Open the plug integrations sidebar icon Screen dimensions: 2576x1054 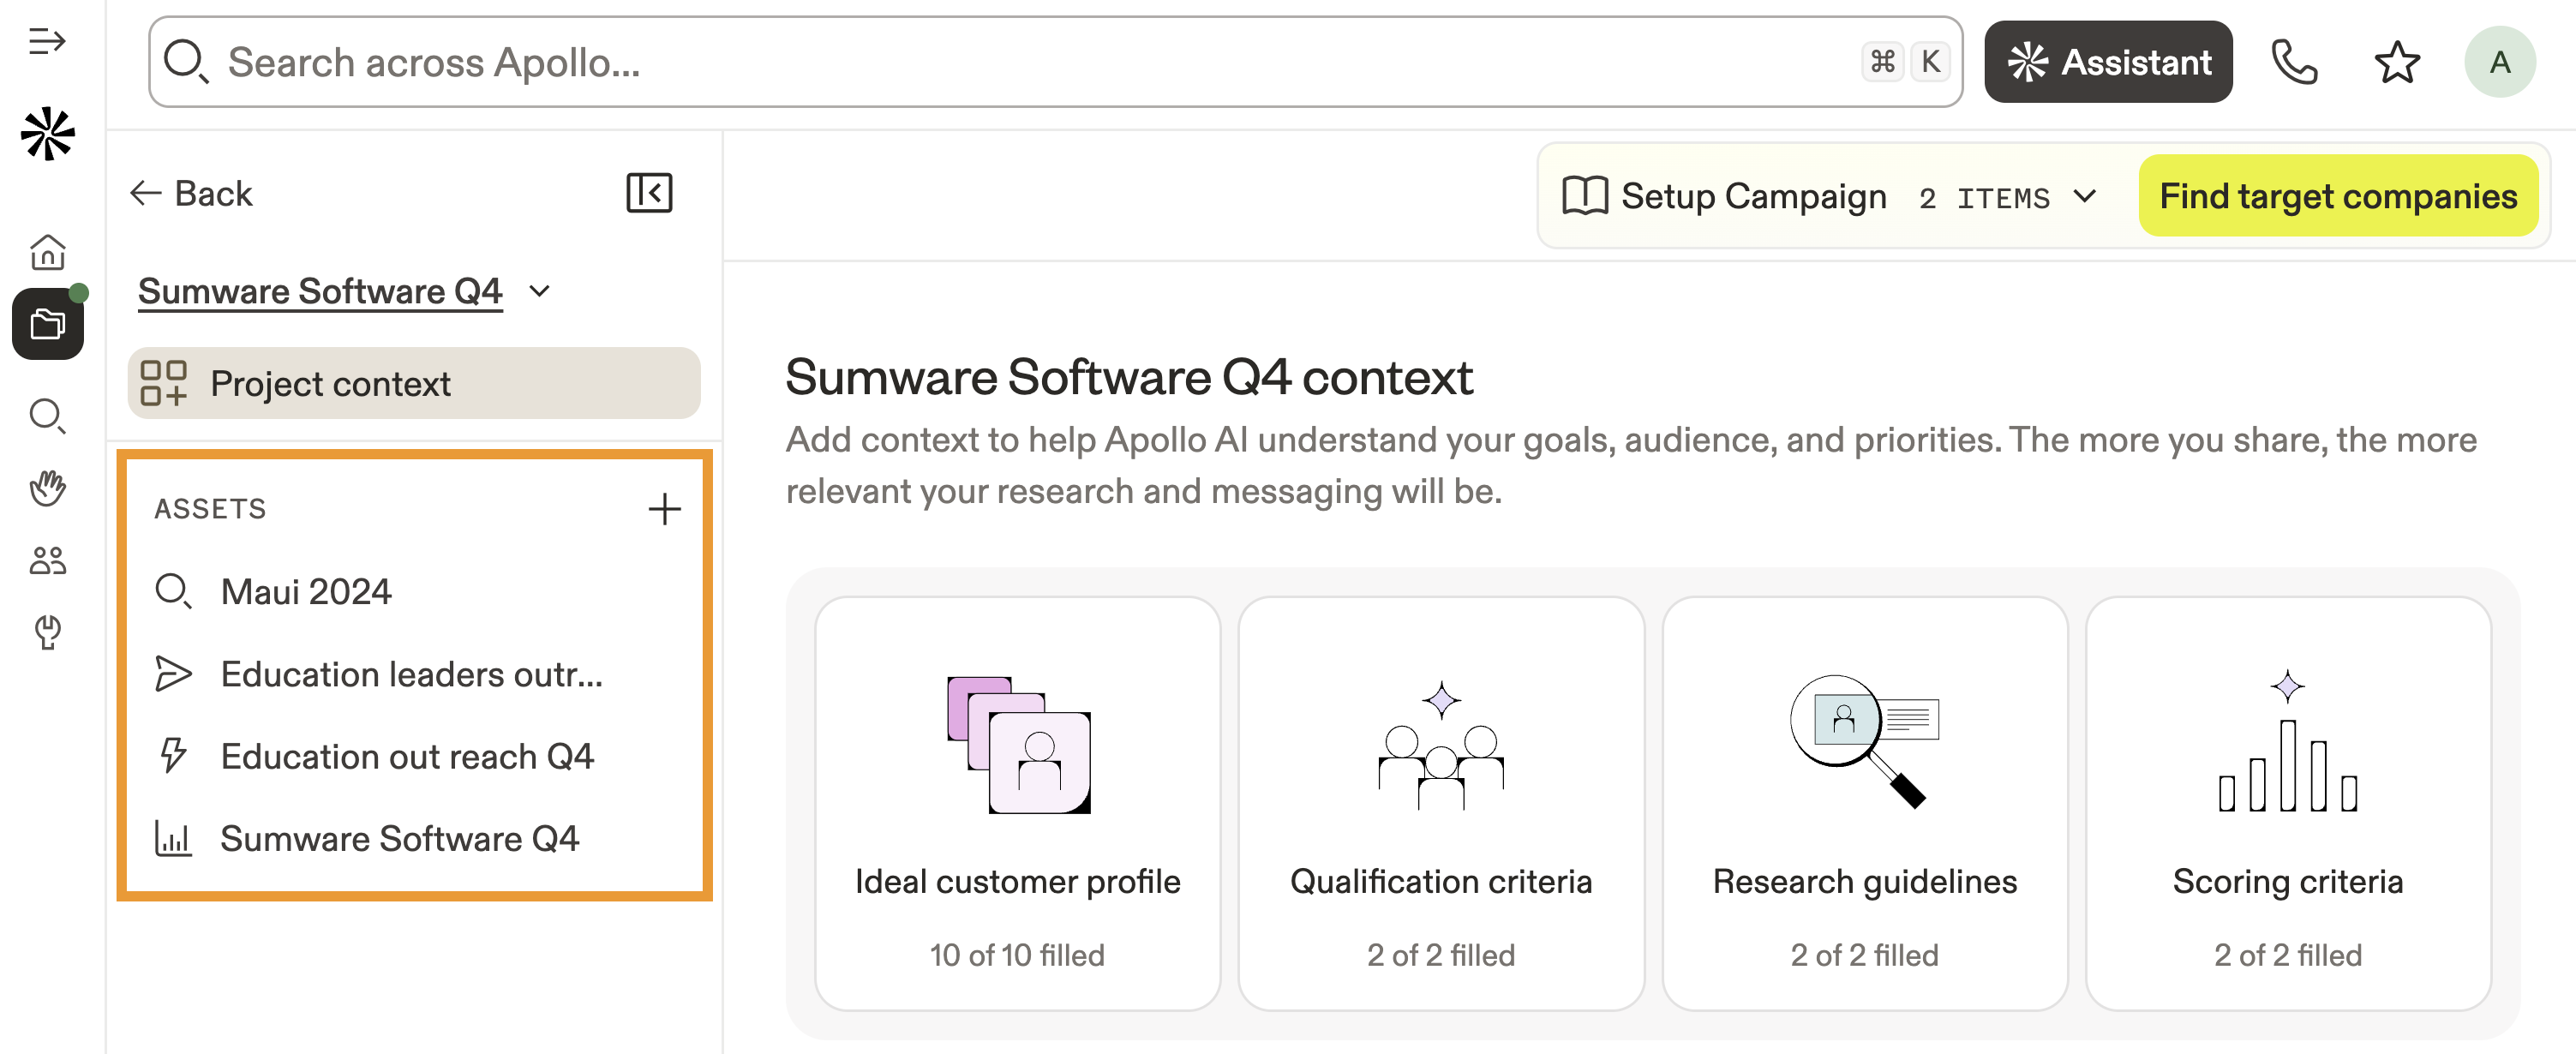click(47, 632)
